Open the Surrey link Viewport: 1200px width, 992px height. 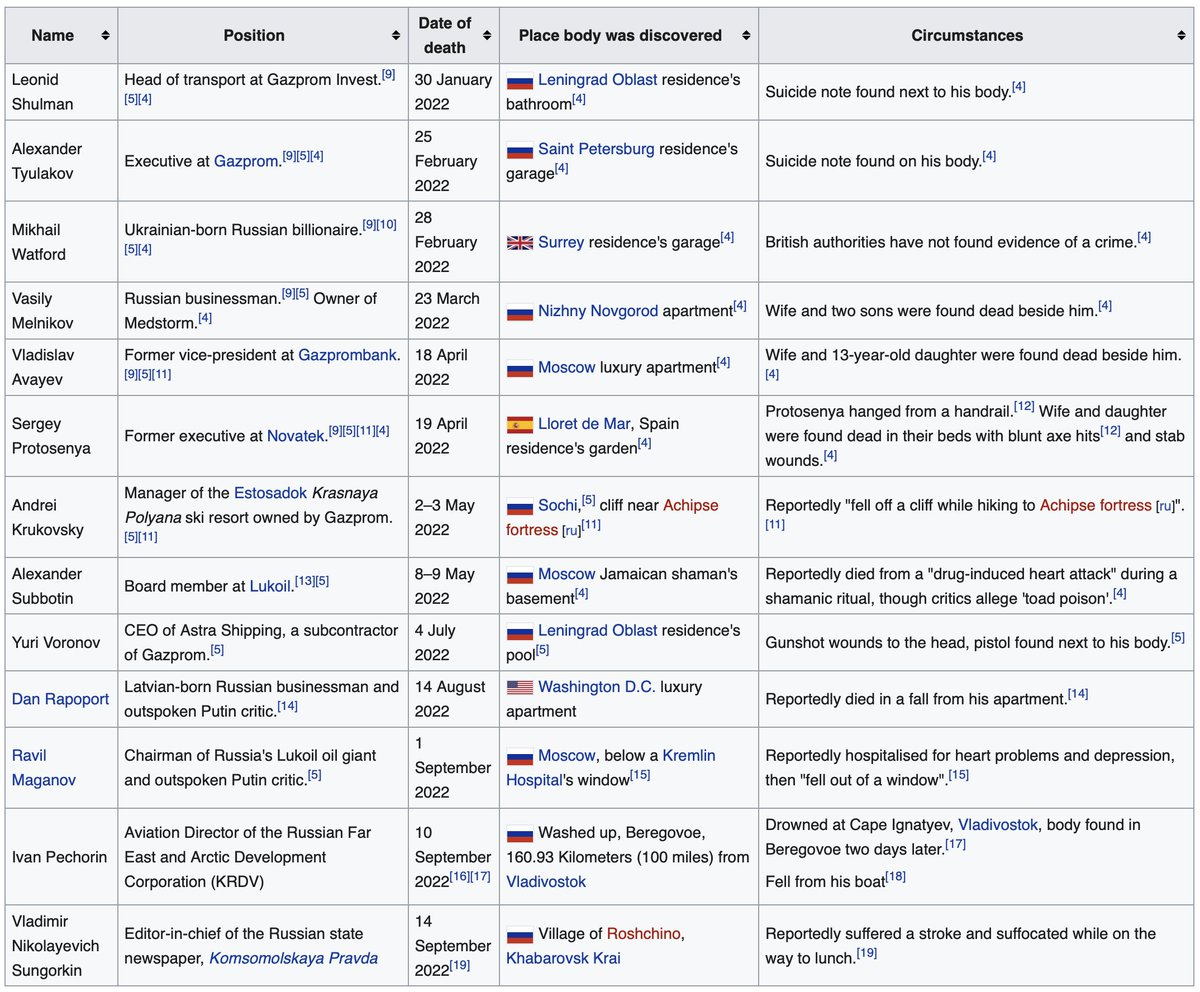click(561, 242)
